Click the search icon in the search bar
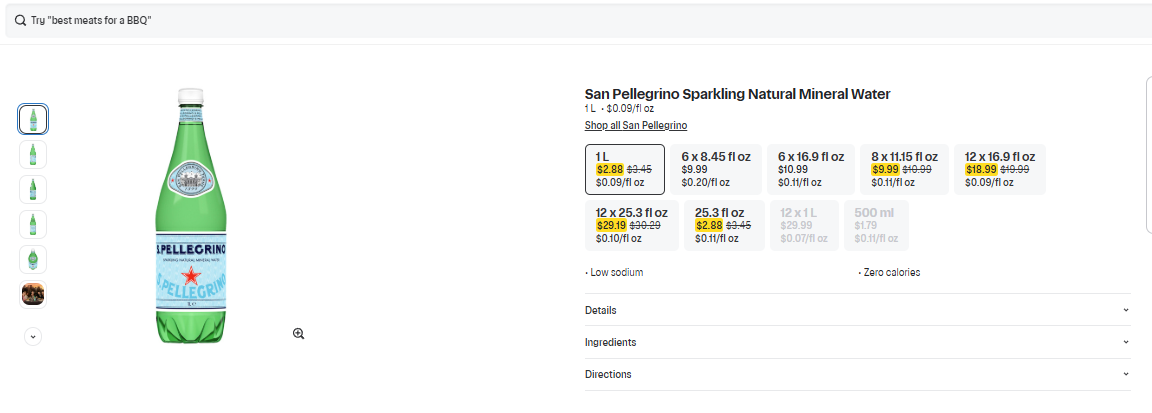The image size is (1152, 413). pos(20,21)
